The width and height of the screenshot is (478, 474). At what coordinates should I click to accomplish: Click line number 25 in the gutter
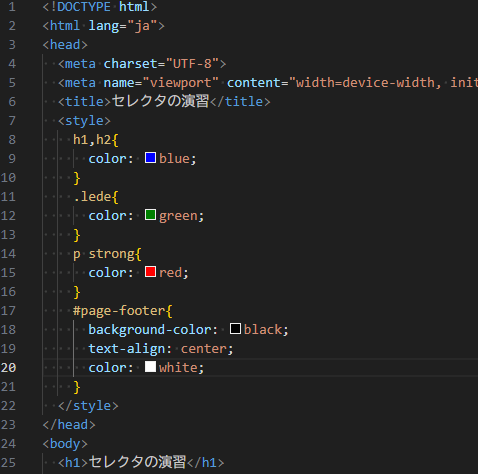coord(8,463)
